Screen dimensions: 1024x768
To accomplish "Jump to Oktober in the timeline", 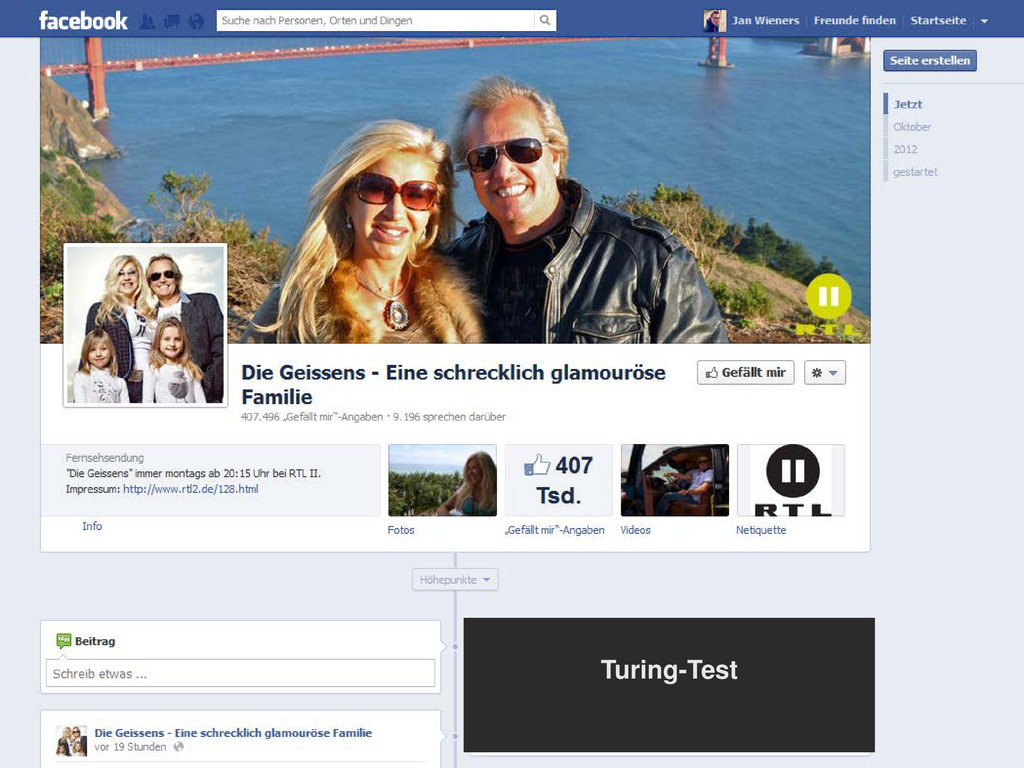I will click(x=912, y=127).
